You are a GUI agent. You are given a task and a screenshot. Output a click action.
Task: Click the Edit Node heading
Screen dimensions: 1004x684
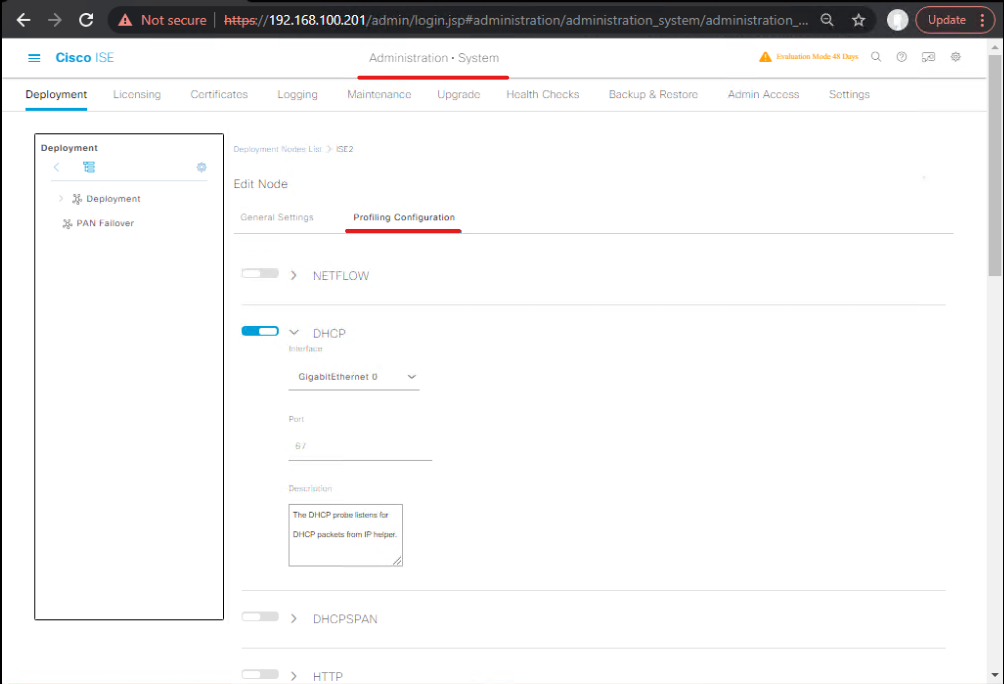[261, 184]
